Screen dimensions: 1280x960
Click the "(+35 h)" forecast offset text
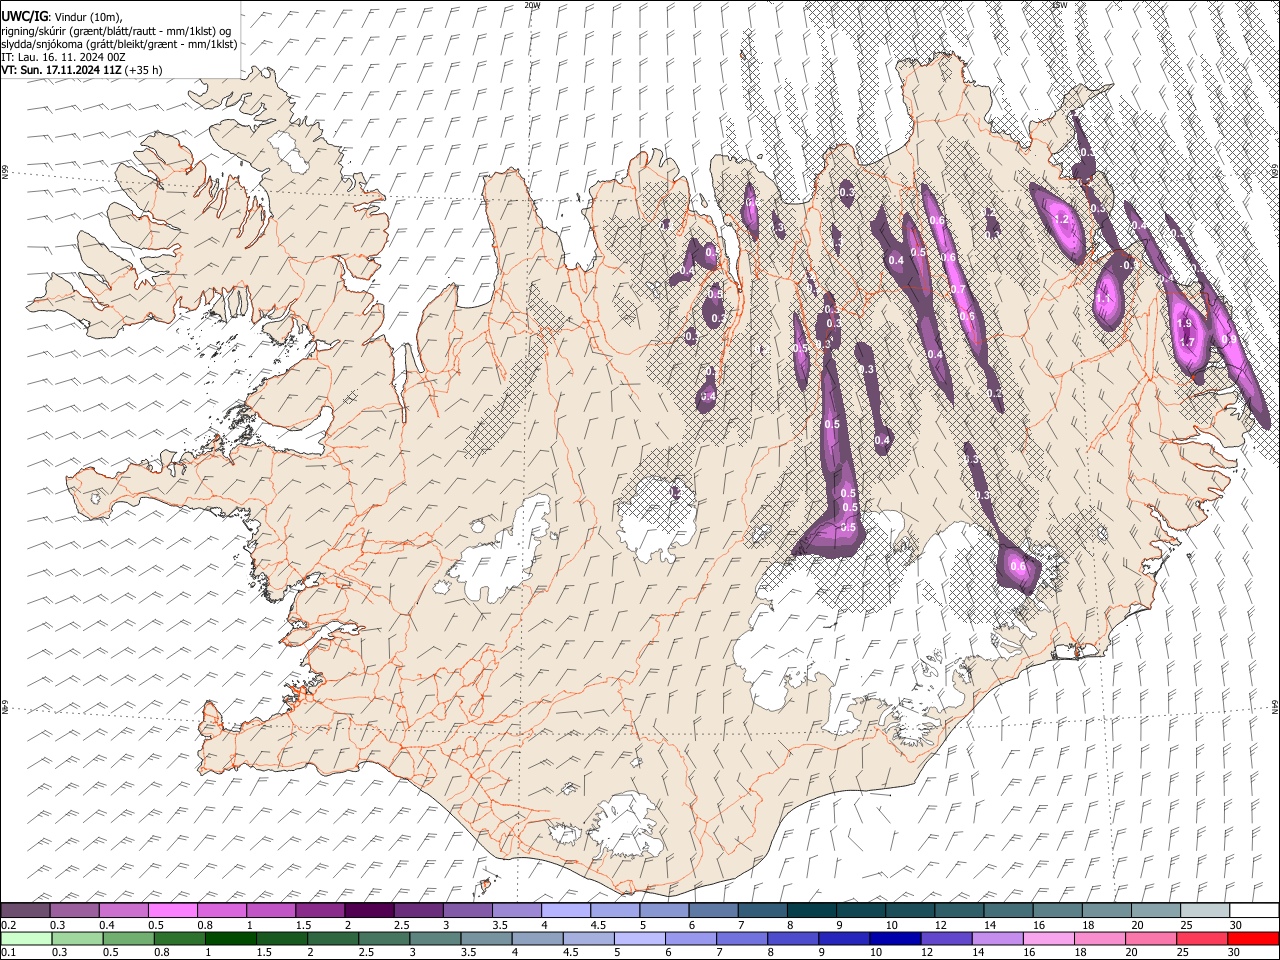[x=143, y=70]
